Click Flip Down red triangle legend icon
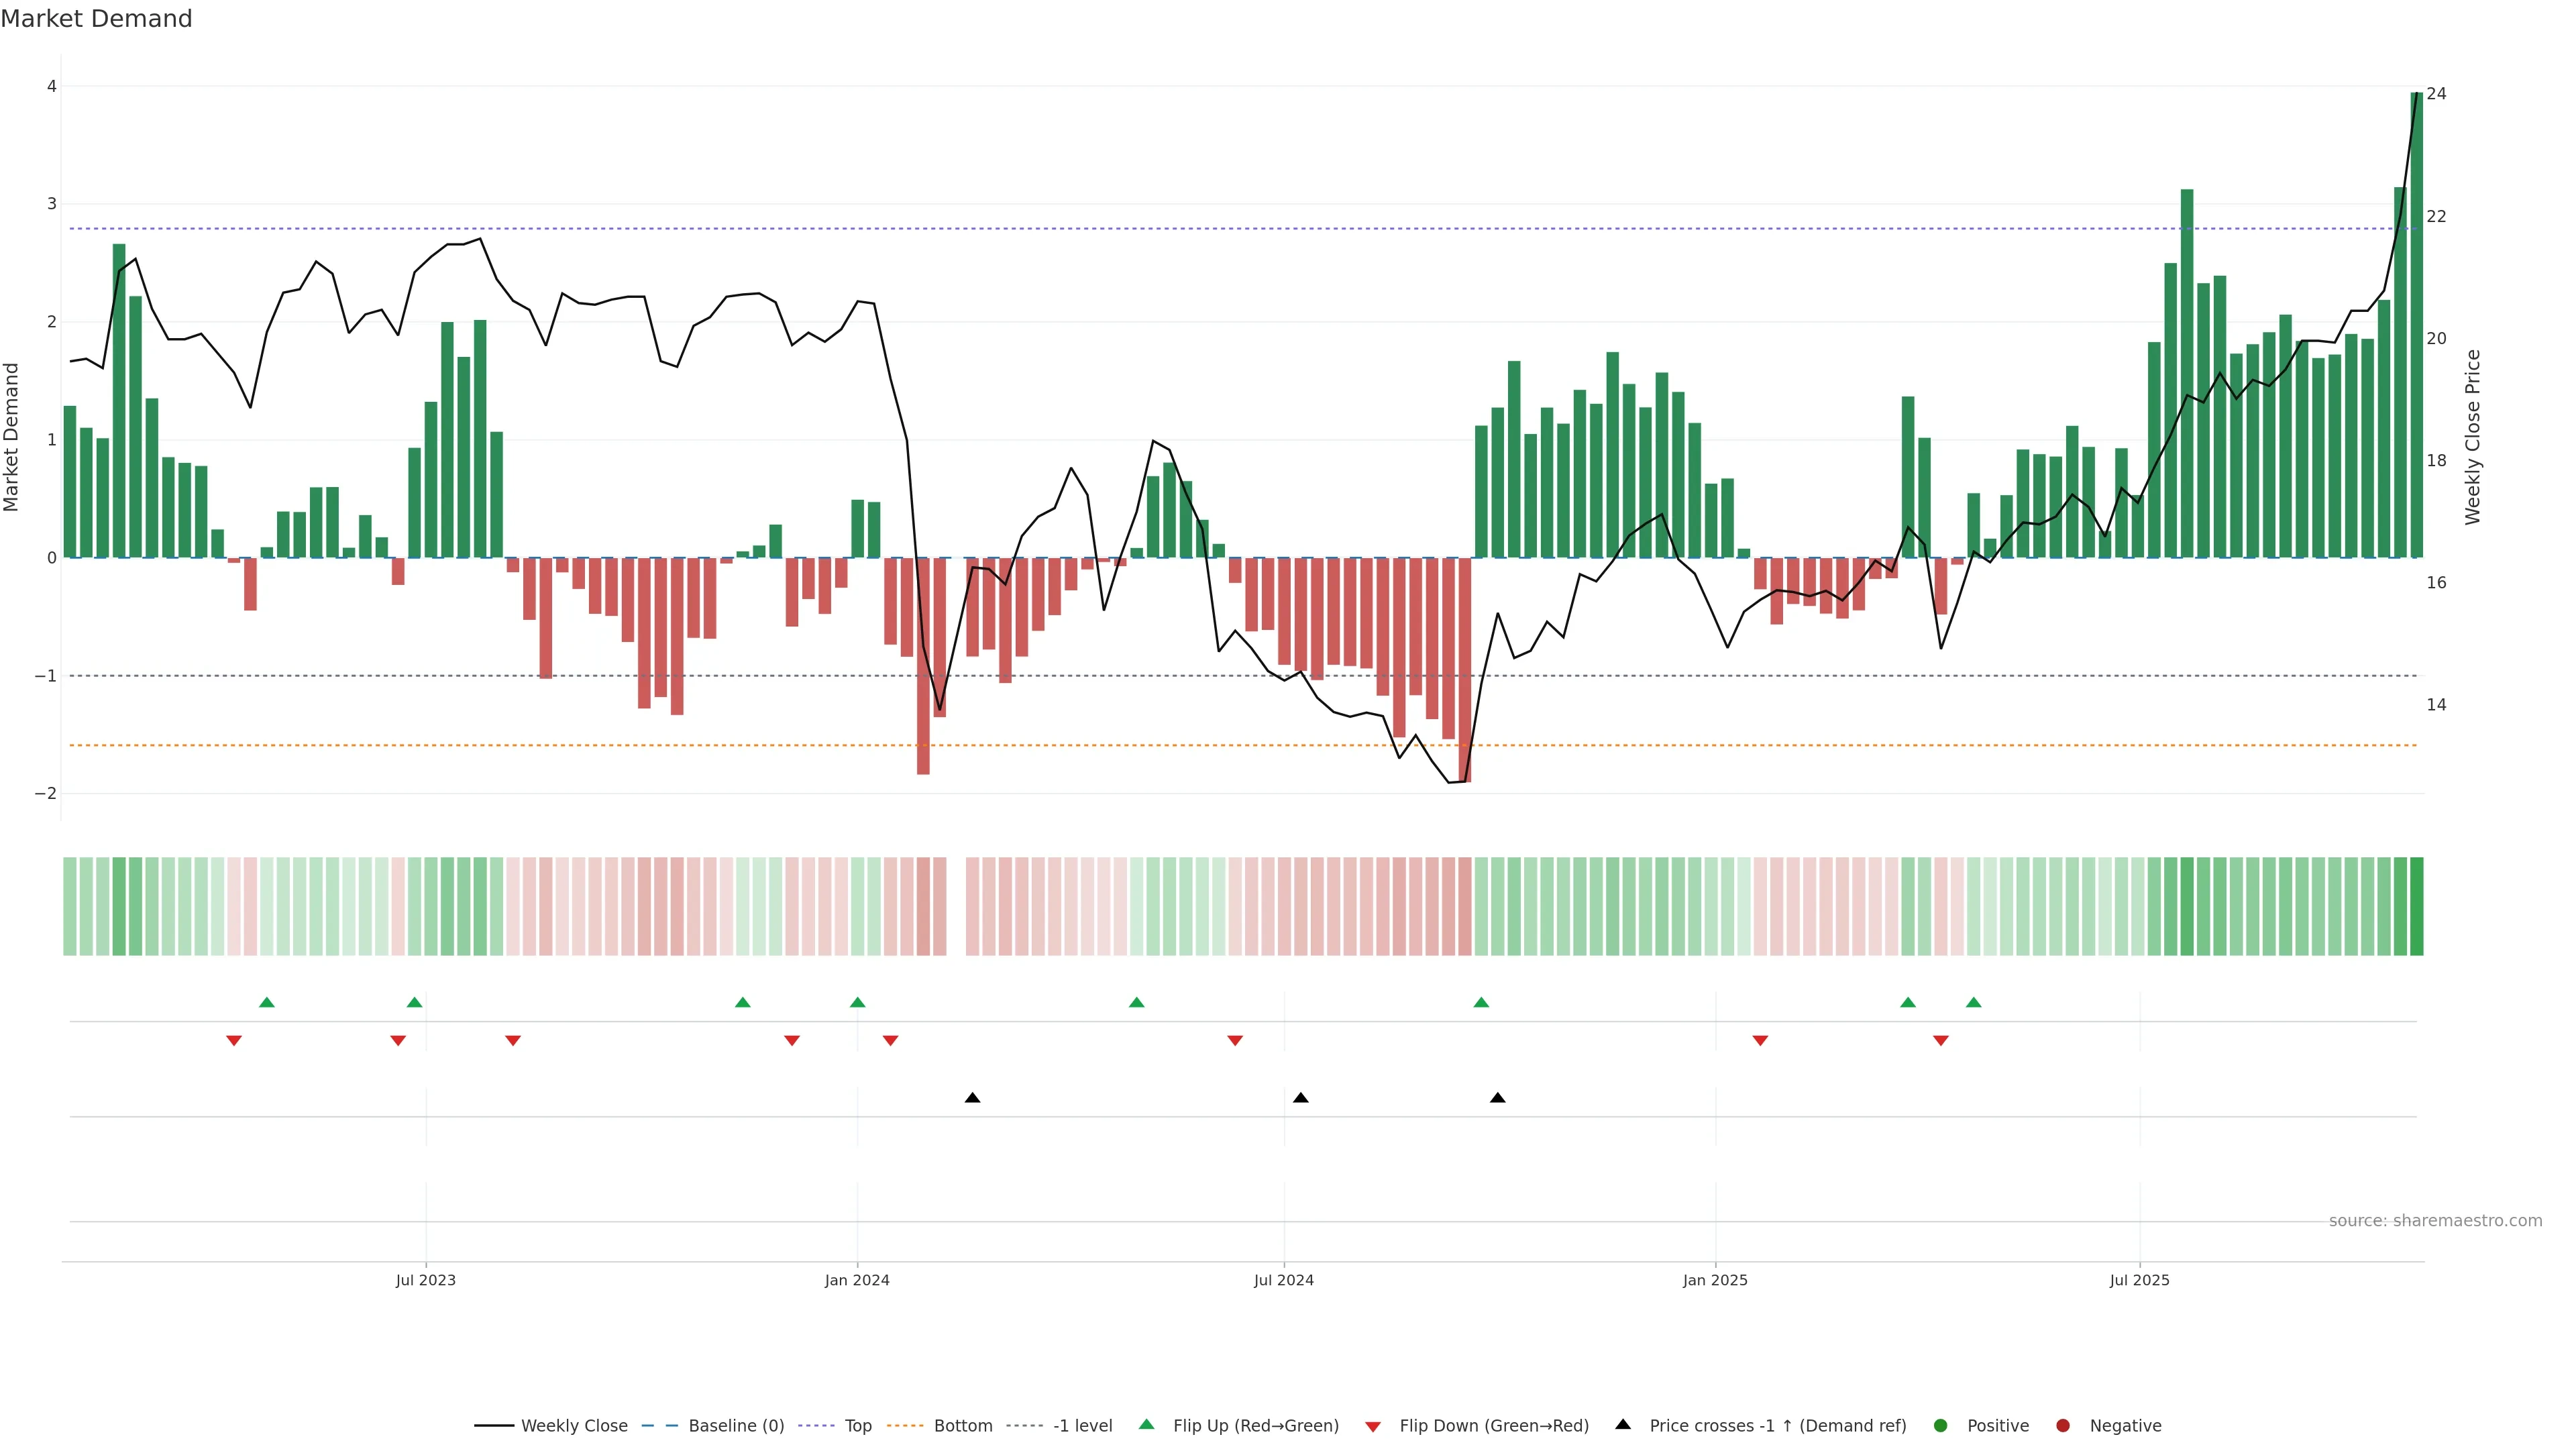Viewport: 2576px width, 1449px height. [1373, 1427]
